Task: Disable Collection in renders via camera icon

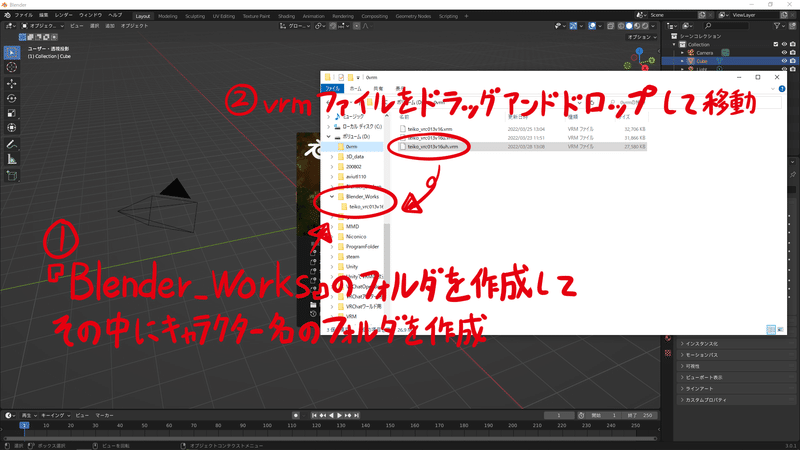Action: [792, 44]
